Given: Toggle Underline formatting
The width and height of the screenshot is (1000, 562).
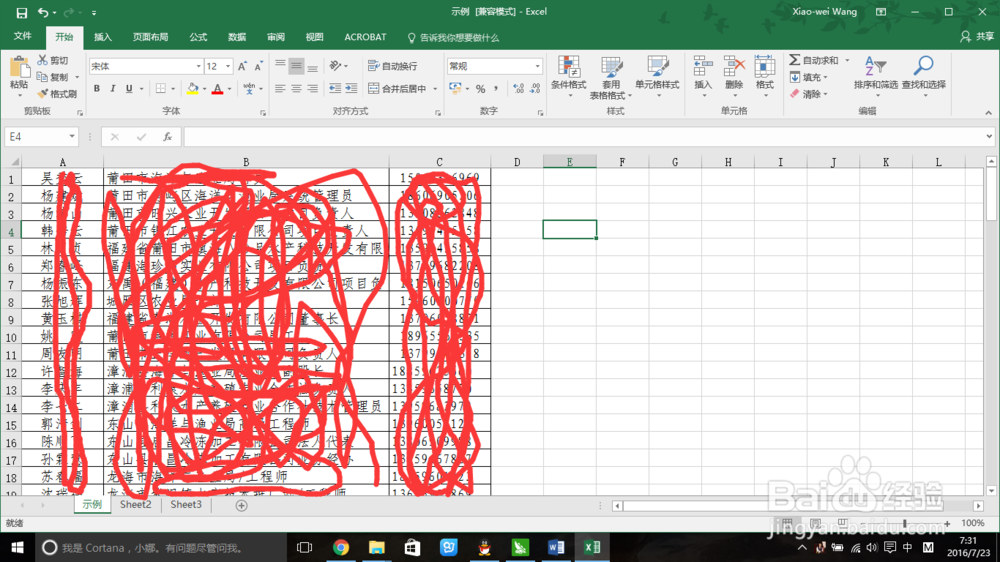Looking at the screenshot, I should click(x=129, y=89).
